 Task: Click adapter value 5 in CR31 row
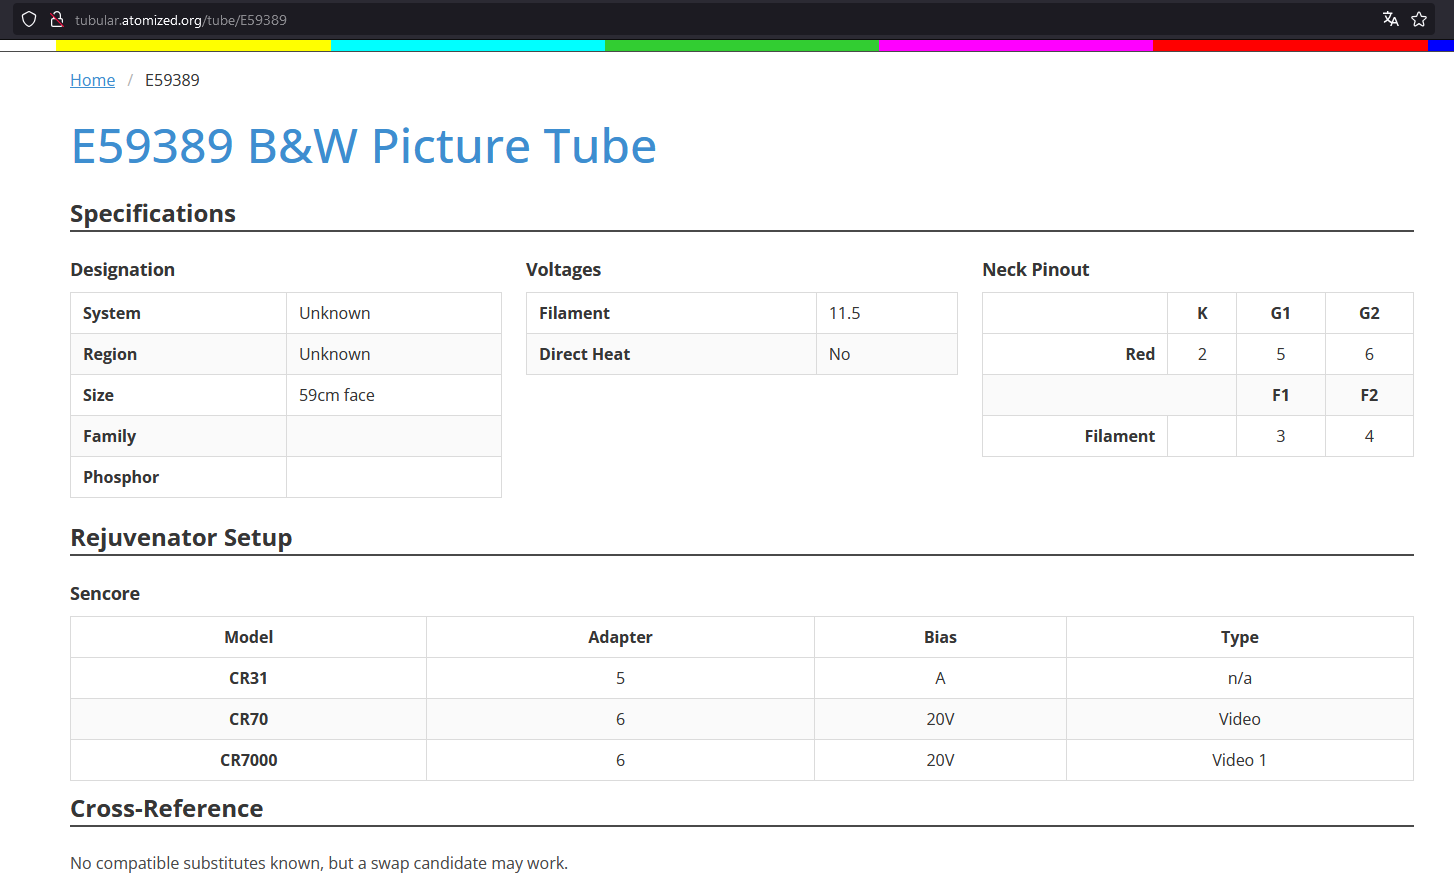[620, 678]
